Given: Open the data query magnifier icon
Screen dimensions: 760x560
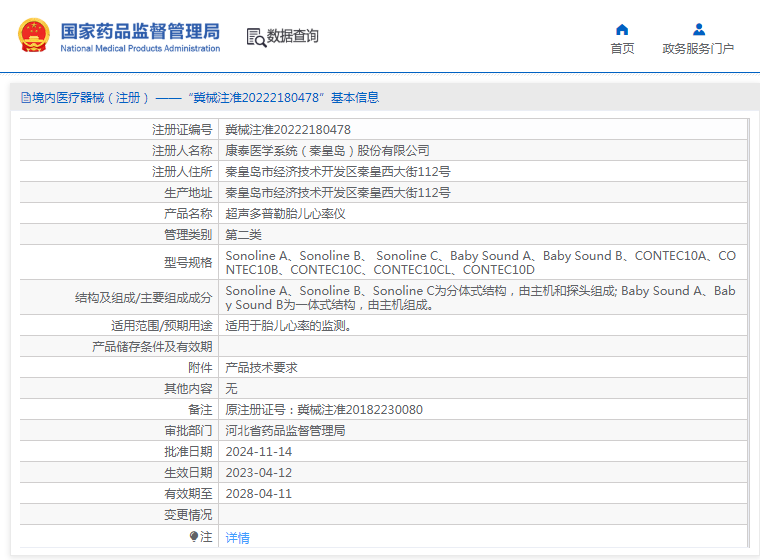Looking at the screenshot, I should (x=256, y=38).
